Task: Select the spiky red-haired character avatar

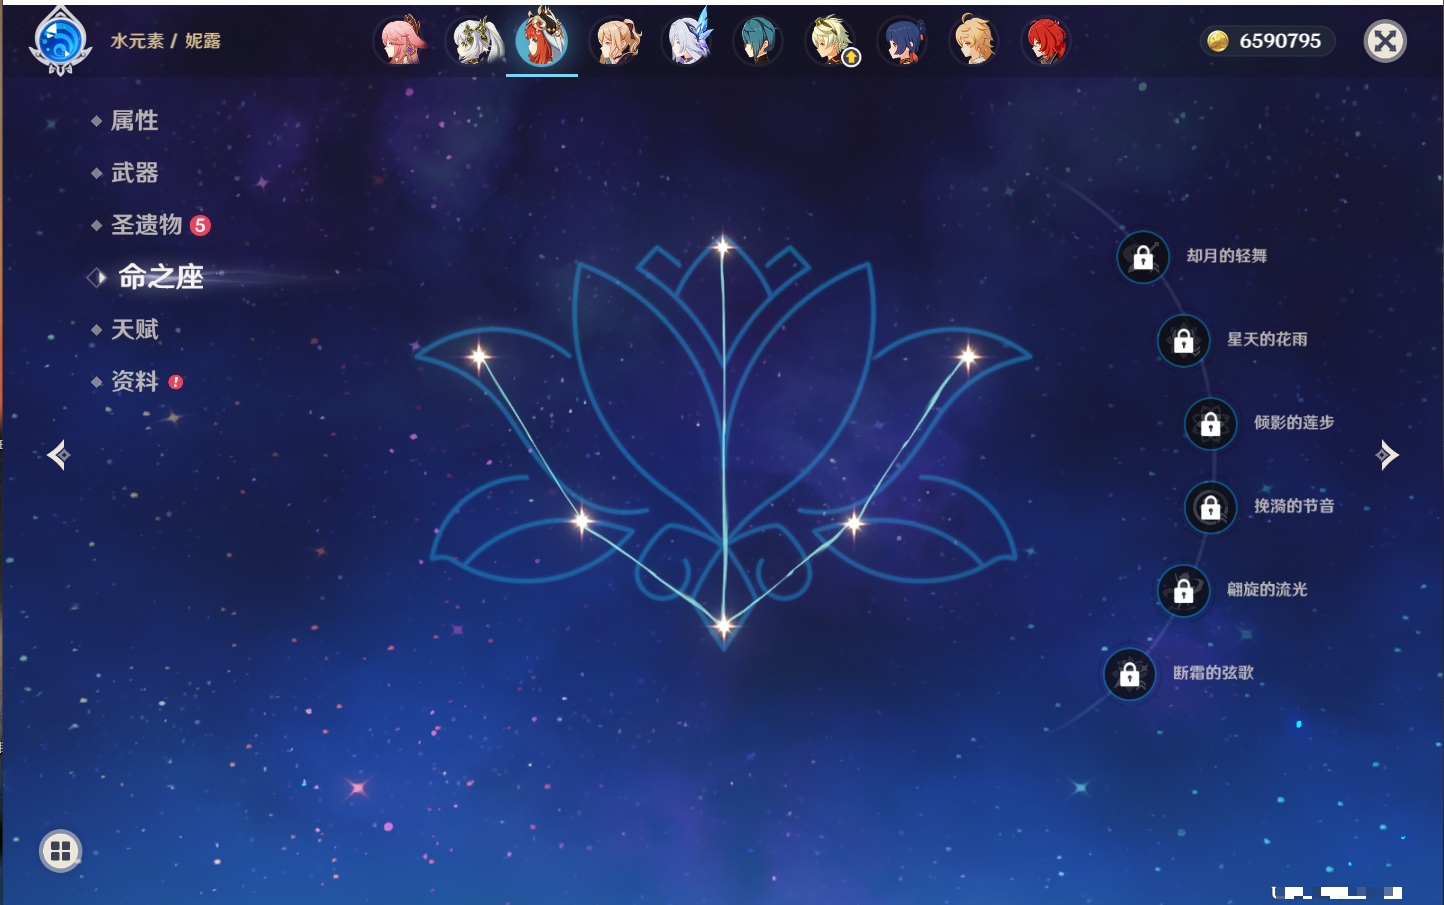Action: click(x=1046, y=41)
